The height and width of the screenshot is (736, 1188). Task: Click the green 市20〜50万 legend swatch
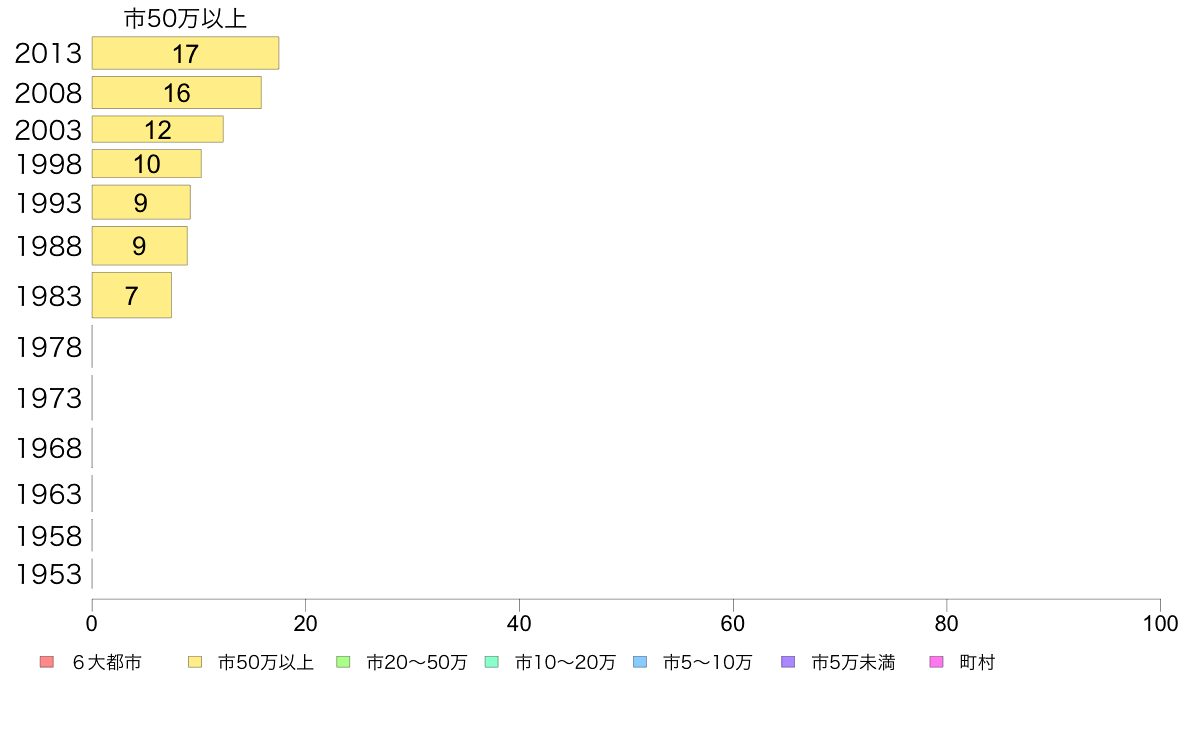click(343, 662)
